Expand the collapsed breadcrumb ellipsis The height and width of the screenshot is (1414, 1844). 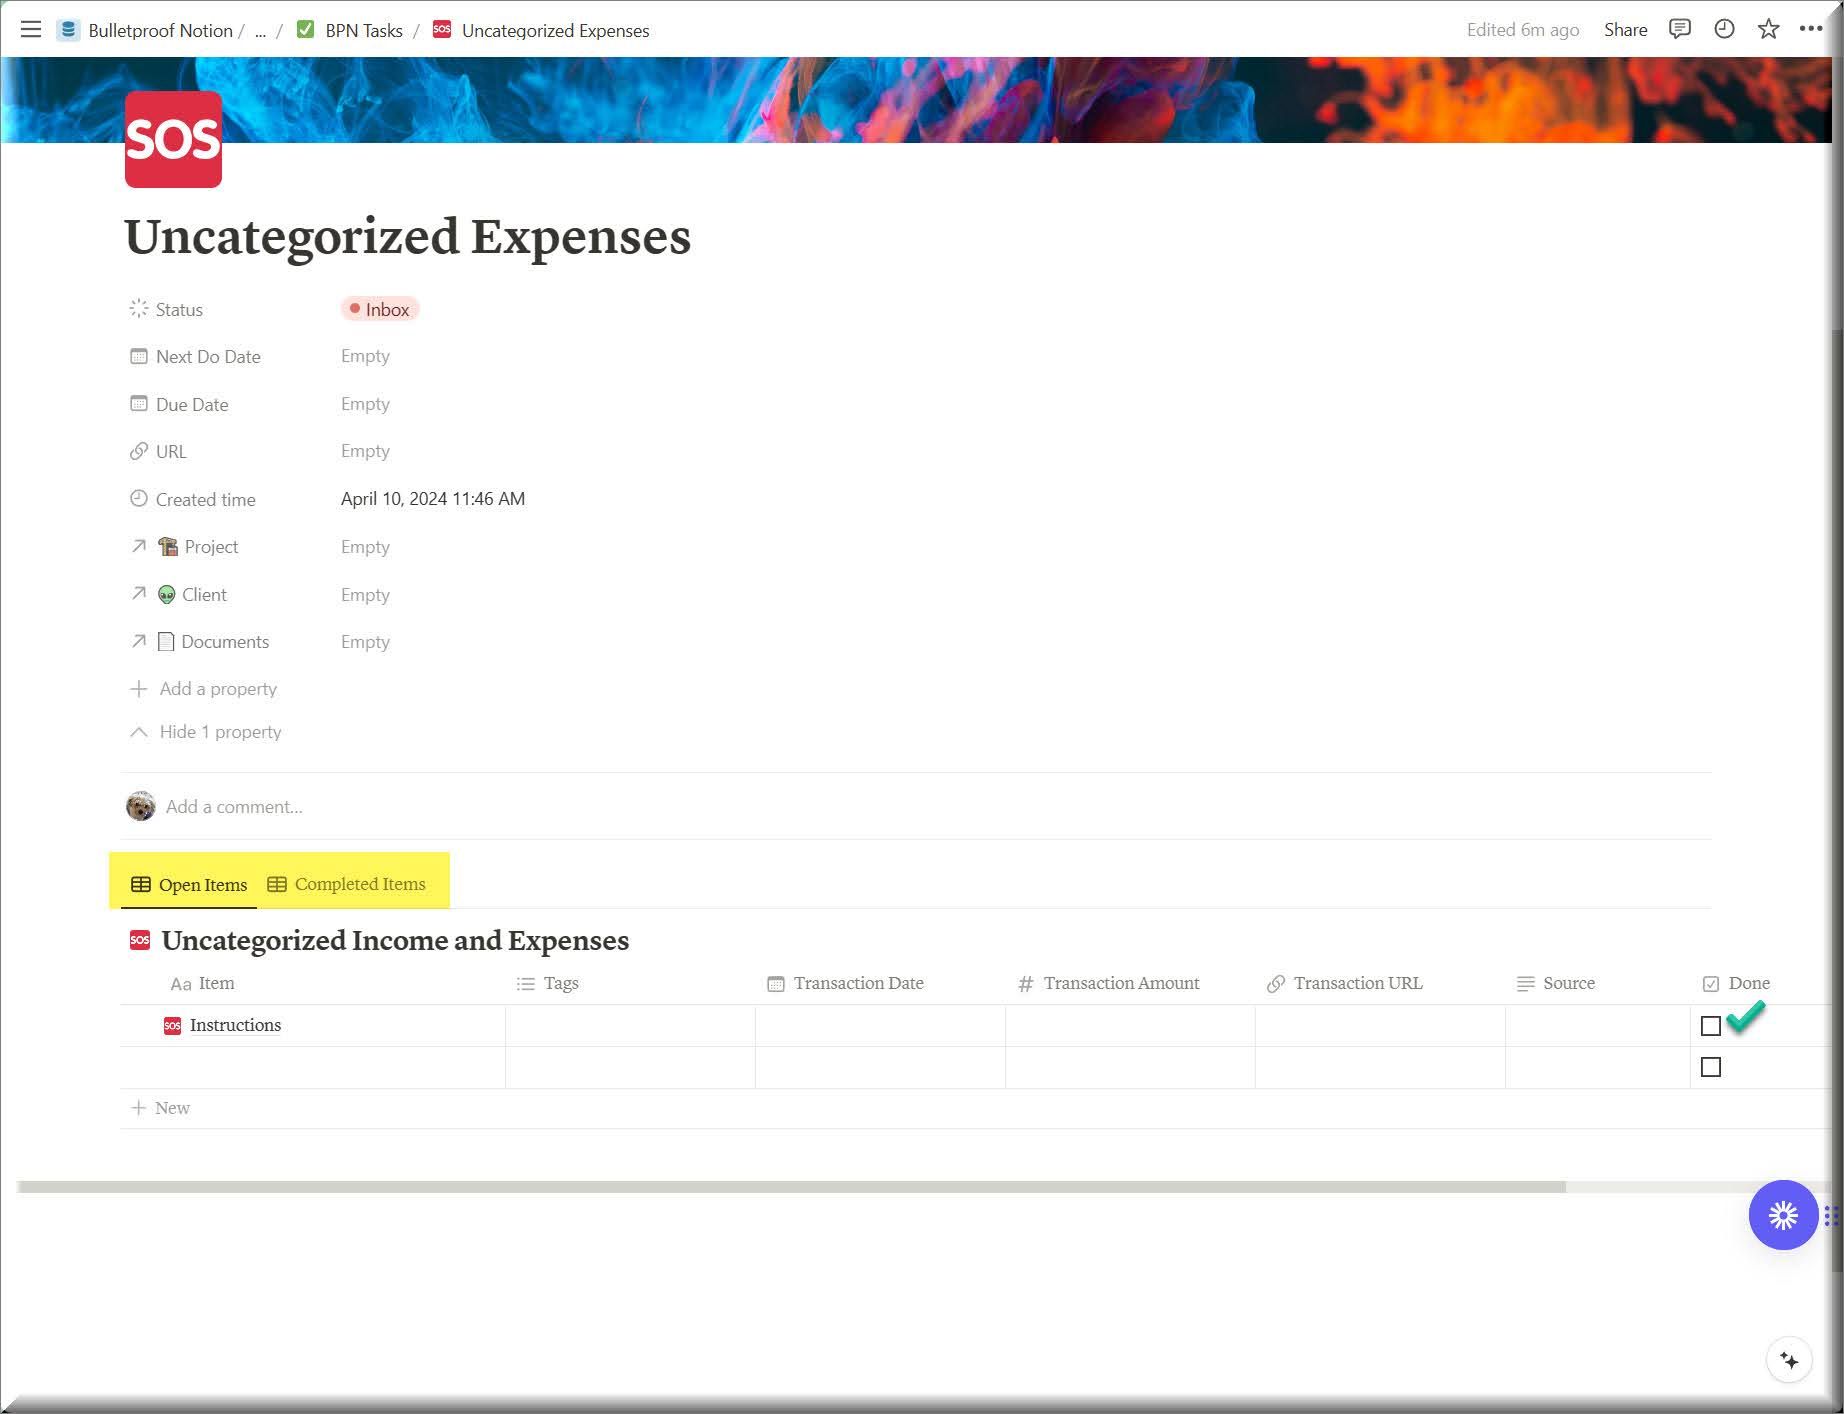260,30
